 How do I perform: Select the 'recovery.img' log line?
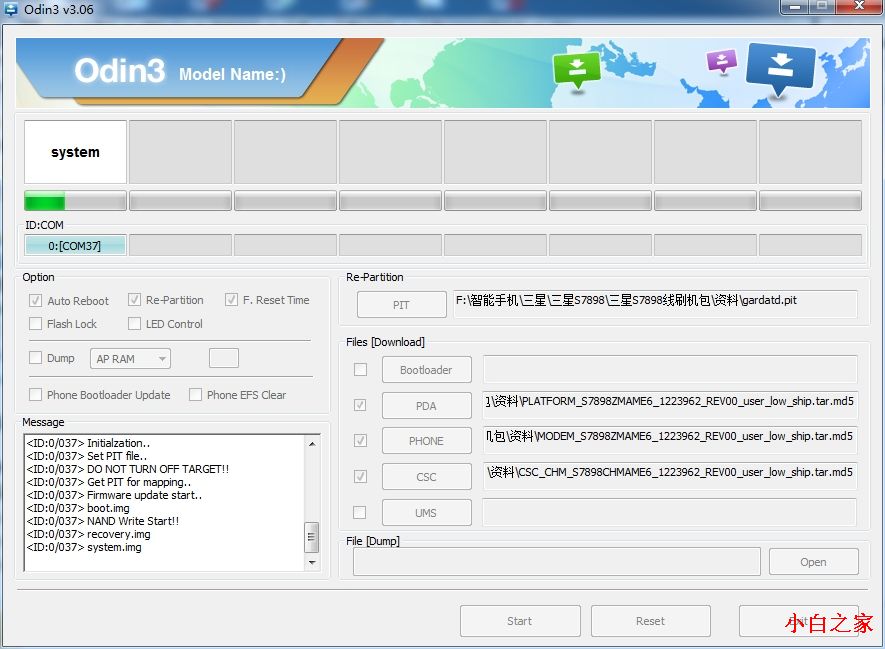point(89,534)
